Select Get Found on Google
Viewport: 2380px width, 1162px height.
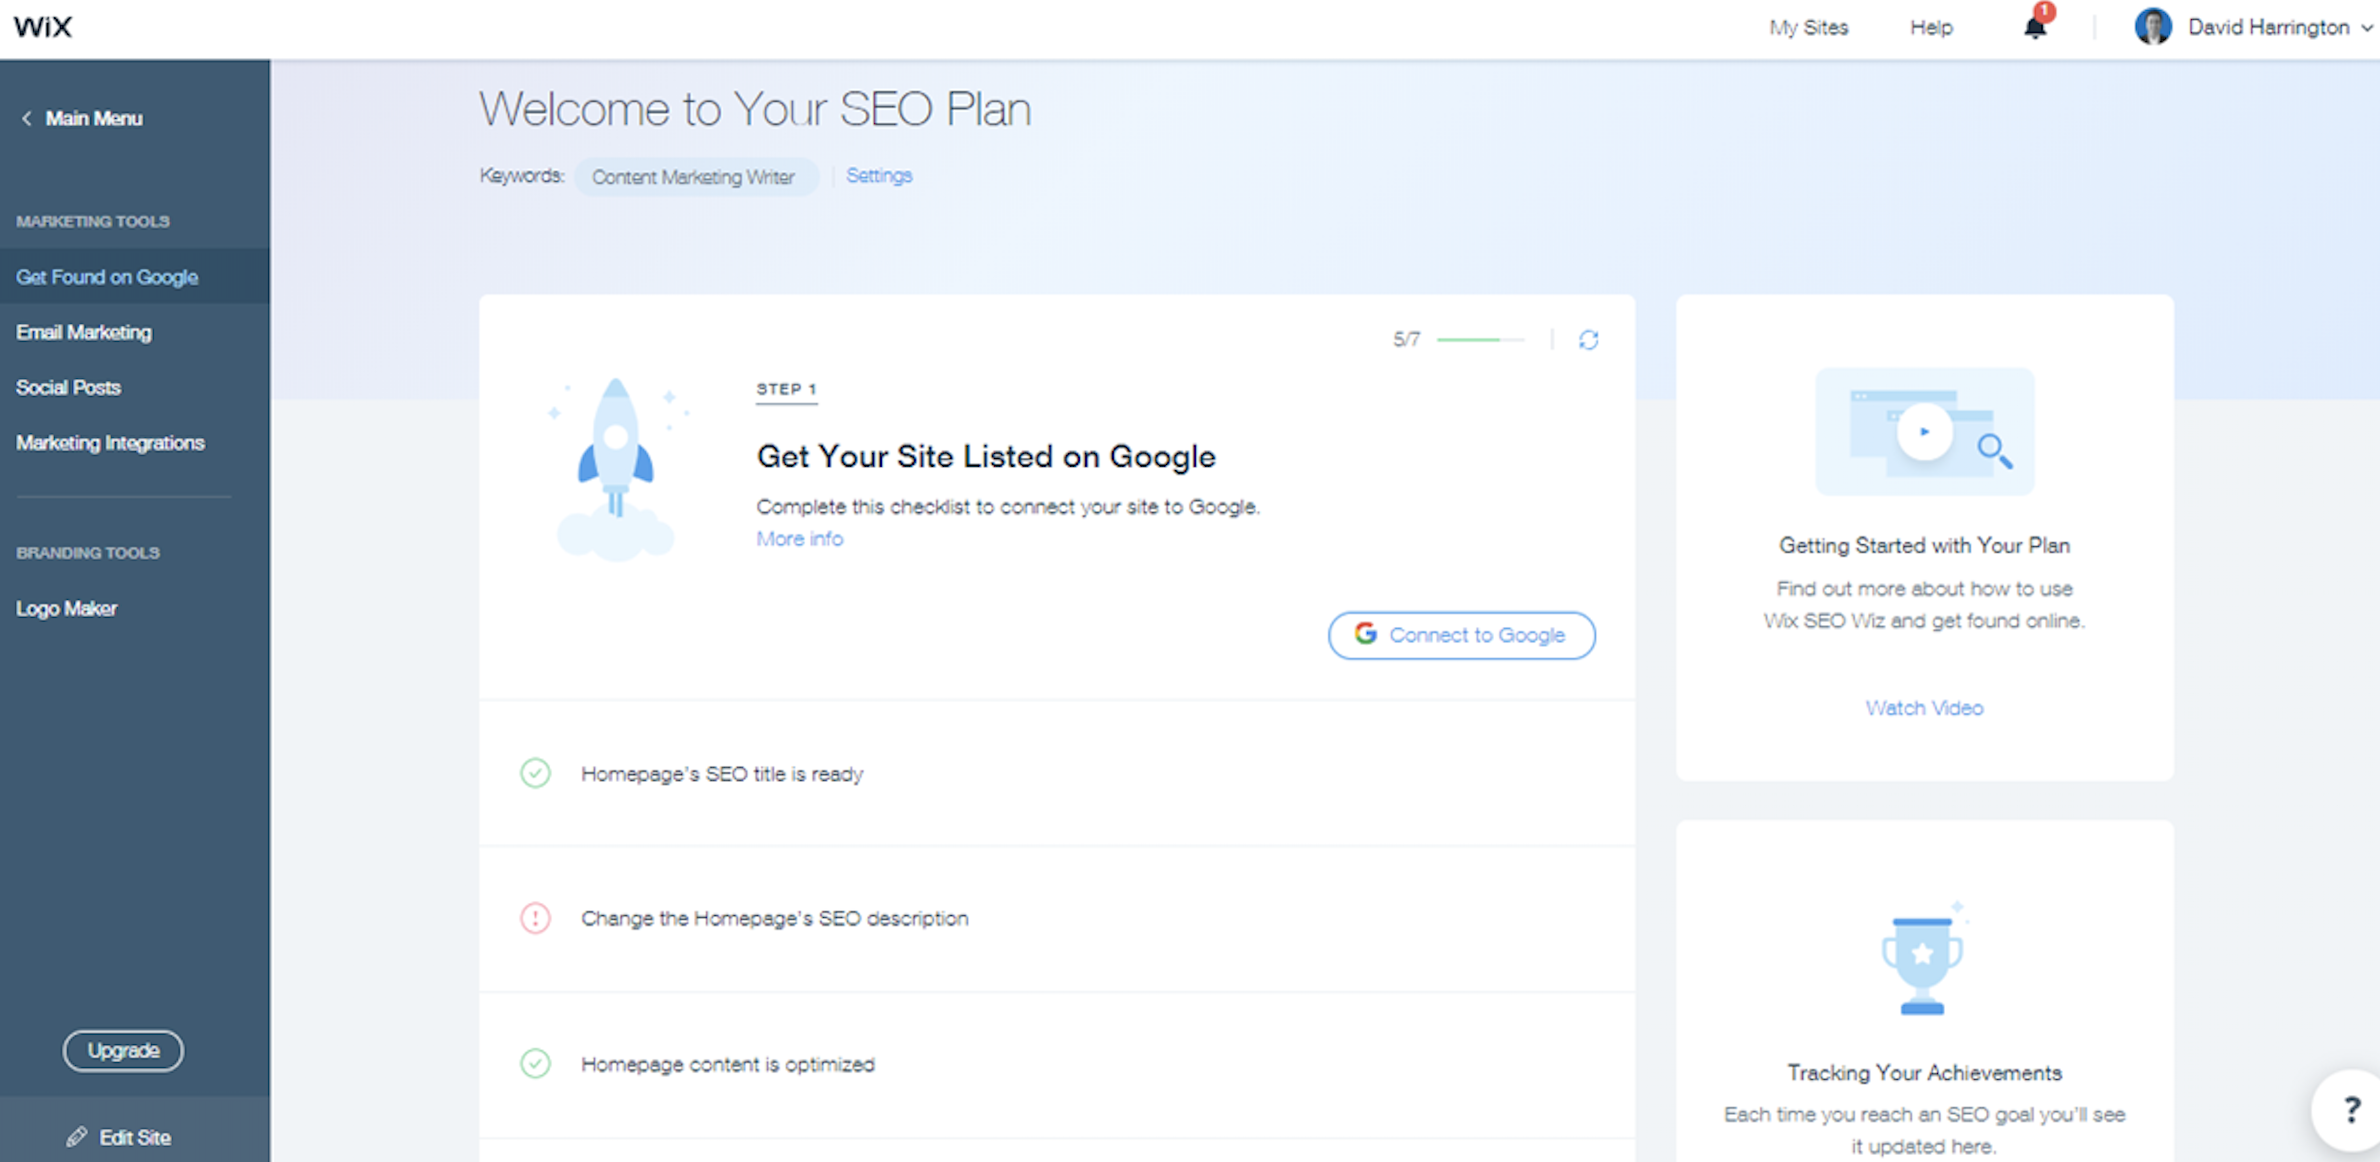tap(135, 277)
